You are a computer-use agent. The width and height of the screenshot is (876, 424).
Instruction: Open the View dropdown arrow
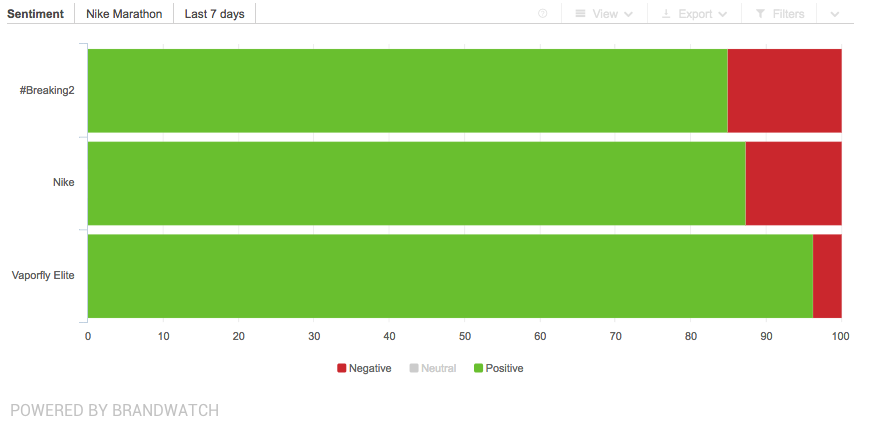(628, 14)
